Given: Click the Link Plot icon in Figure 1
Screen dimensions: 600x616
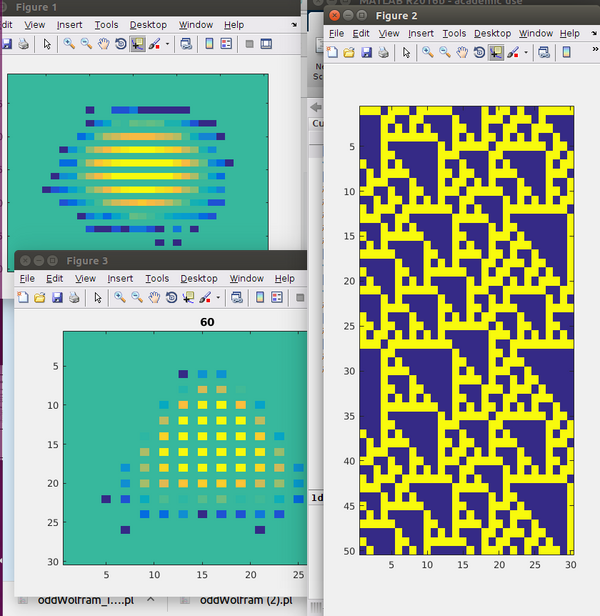Looking at the screenshot, I should coord(186,44).
